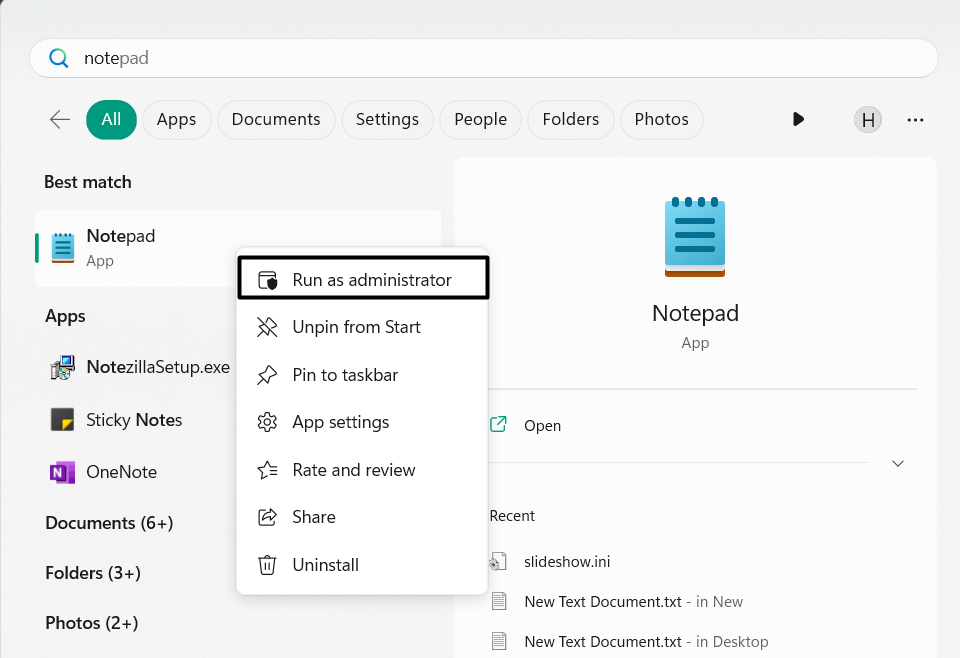Select Uninstall in the context menu
This screenshot has width=960, height=658.
(x=325, y=565)
